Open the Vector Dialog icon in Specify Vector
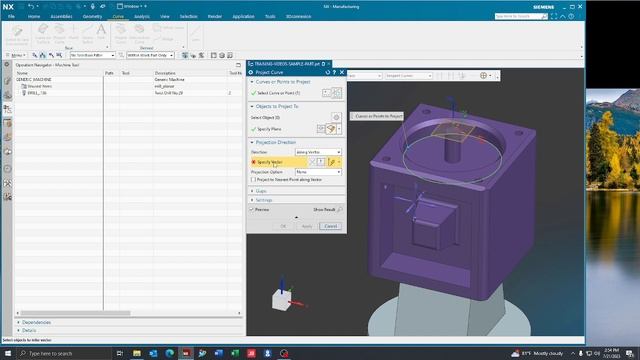 point(321,162)
